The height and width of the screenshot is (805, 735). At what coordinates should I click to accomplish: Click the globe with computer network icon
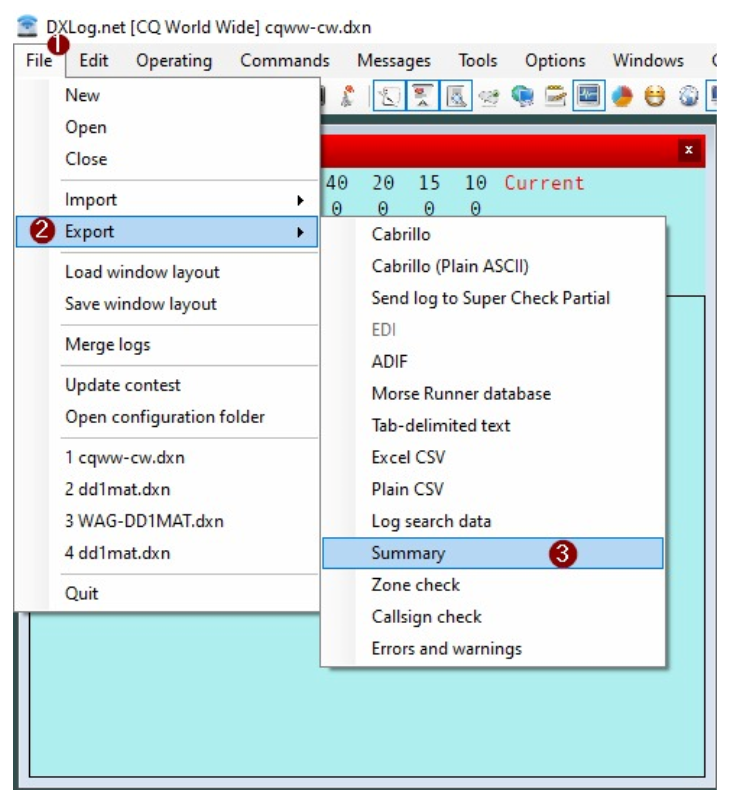524,95
